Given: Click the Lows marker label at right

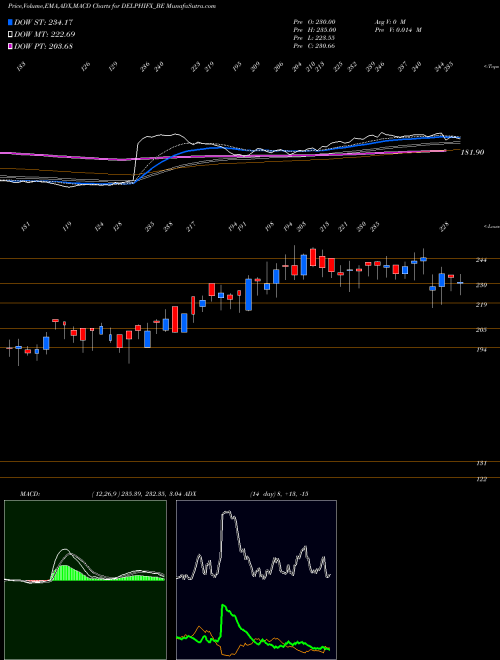Looking at the screenshot, I should 491,226.
